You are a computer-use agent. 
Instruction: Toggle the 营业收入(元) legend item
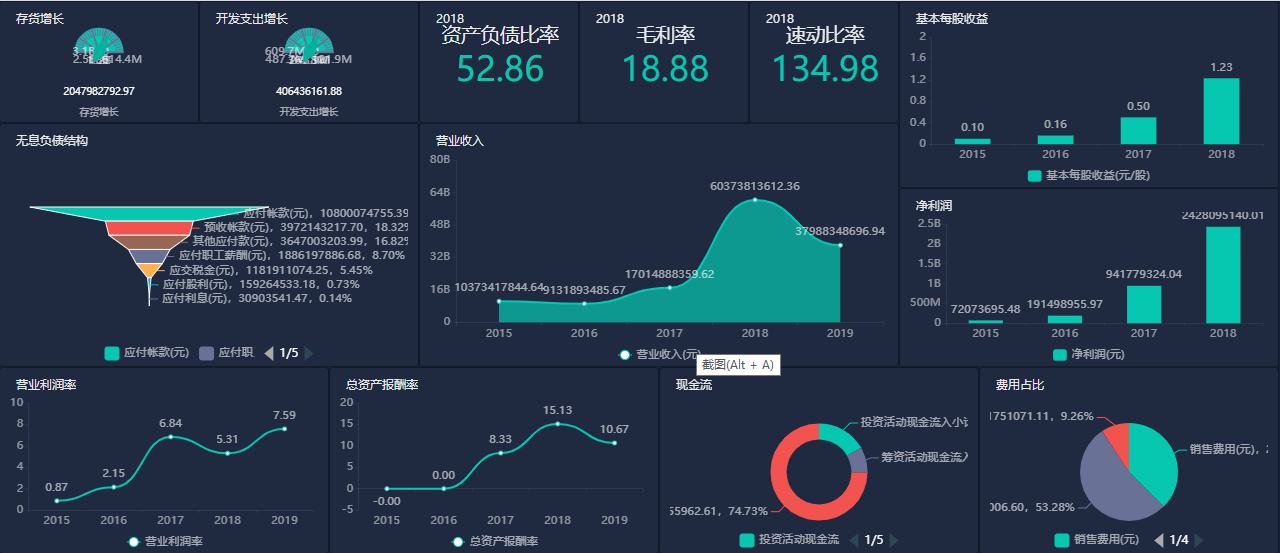click(660, 354)
